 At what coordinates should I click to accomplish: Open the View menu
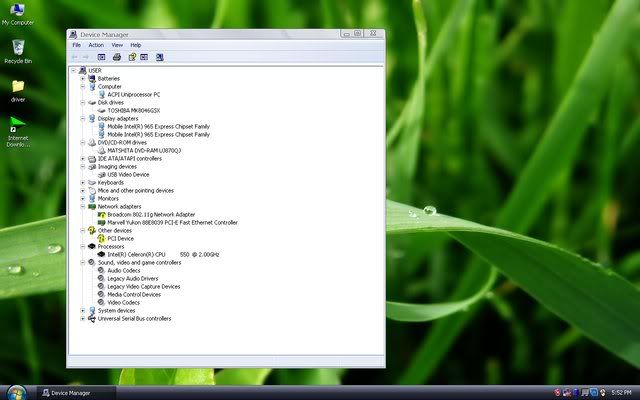point(117,45)
